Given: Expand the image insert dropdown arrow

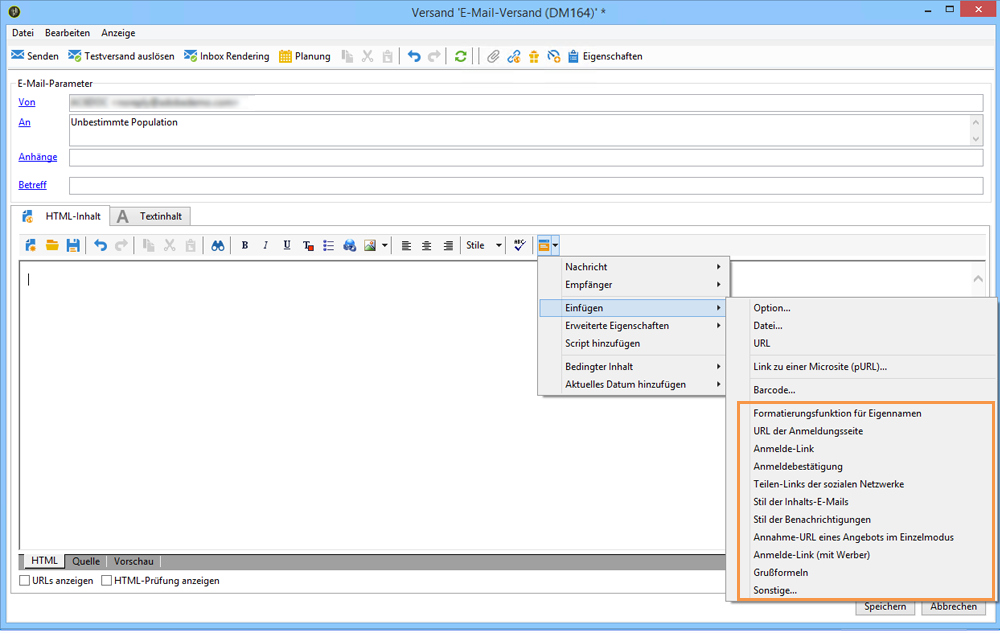Looking at the screenshot, I should (384, 245).
